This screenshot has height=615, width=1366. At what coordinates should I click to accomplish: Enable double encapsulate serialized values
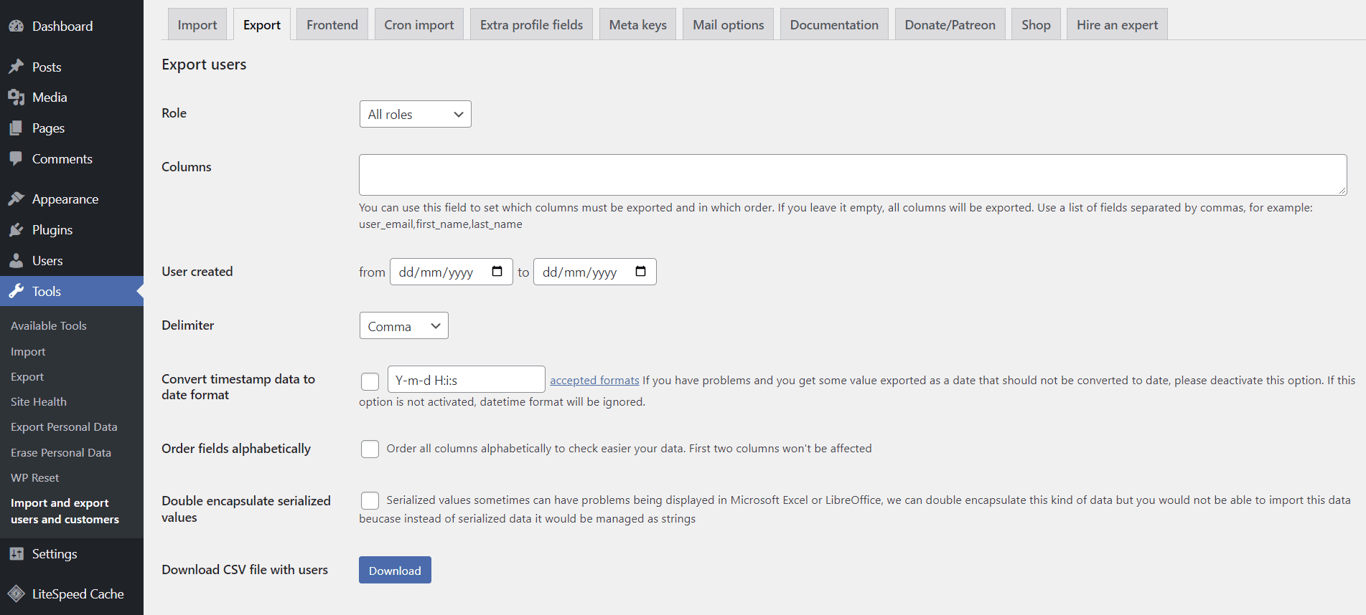coord(369,500)
